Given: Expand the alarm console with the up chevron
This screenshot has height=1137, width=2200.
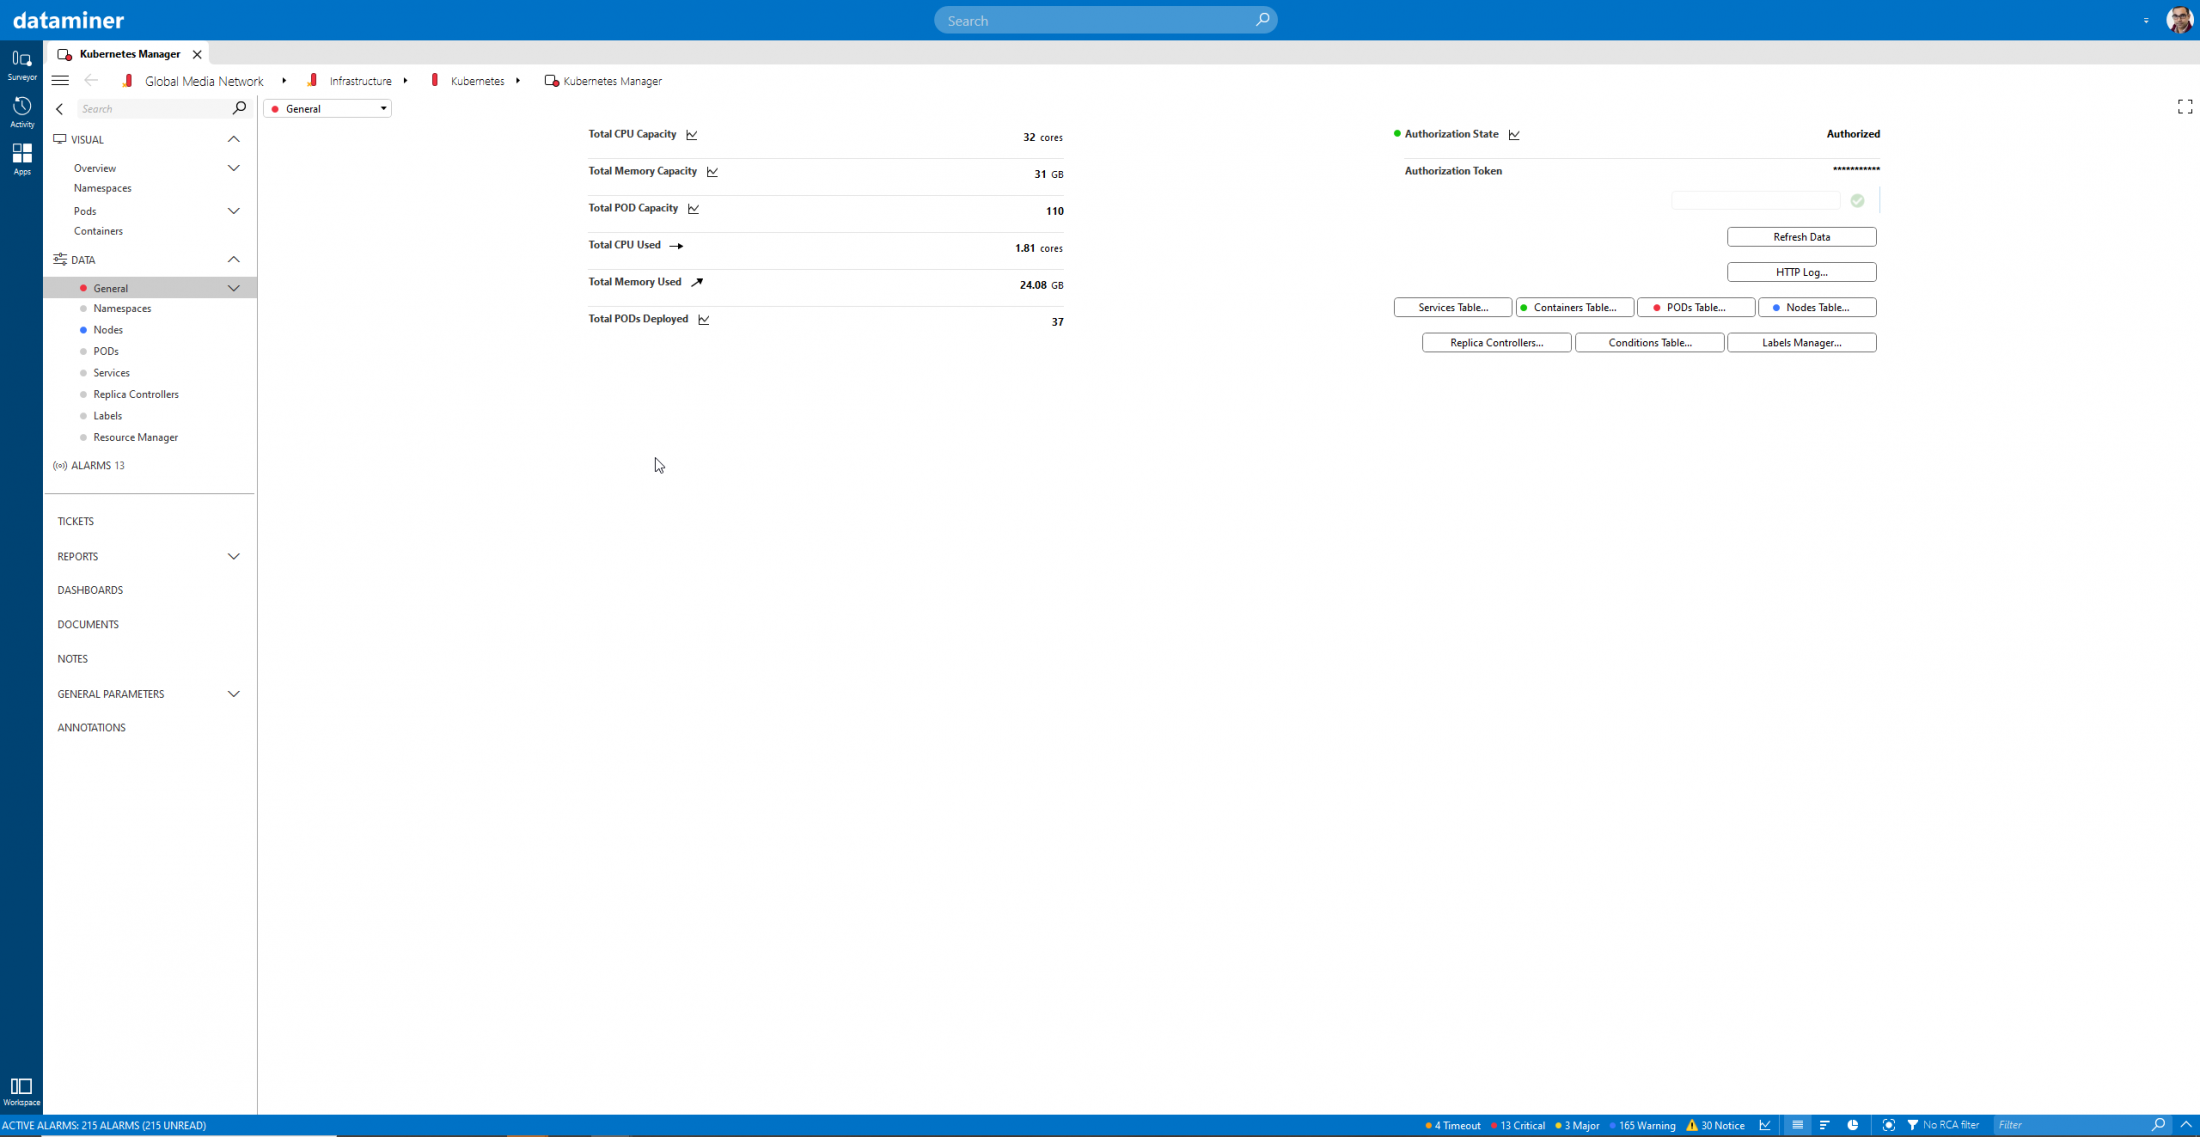Looking at the screenshot, I should click(2186, 1125).
